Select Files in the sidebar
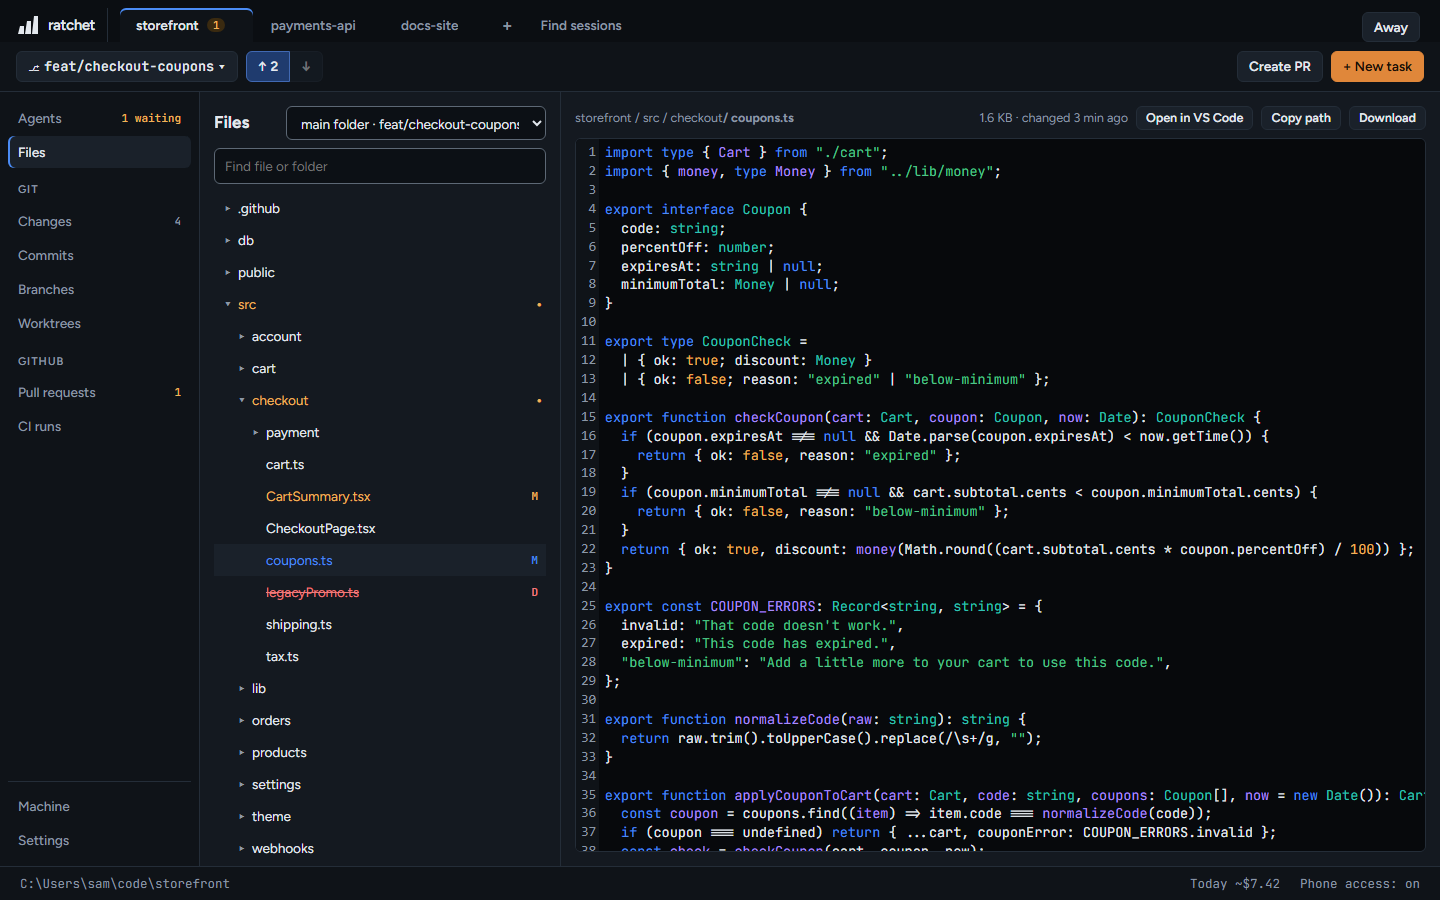The height and width of the screenshot is (900, 1440). [x=99, y=152]
